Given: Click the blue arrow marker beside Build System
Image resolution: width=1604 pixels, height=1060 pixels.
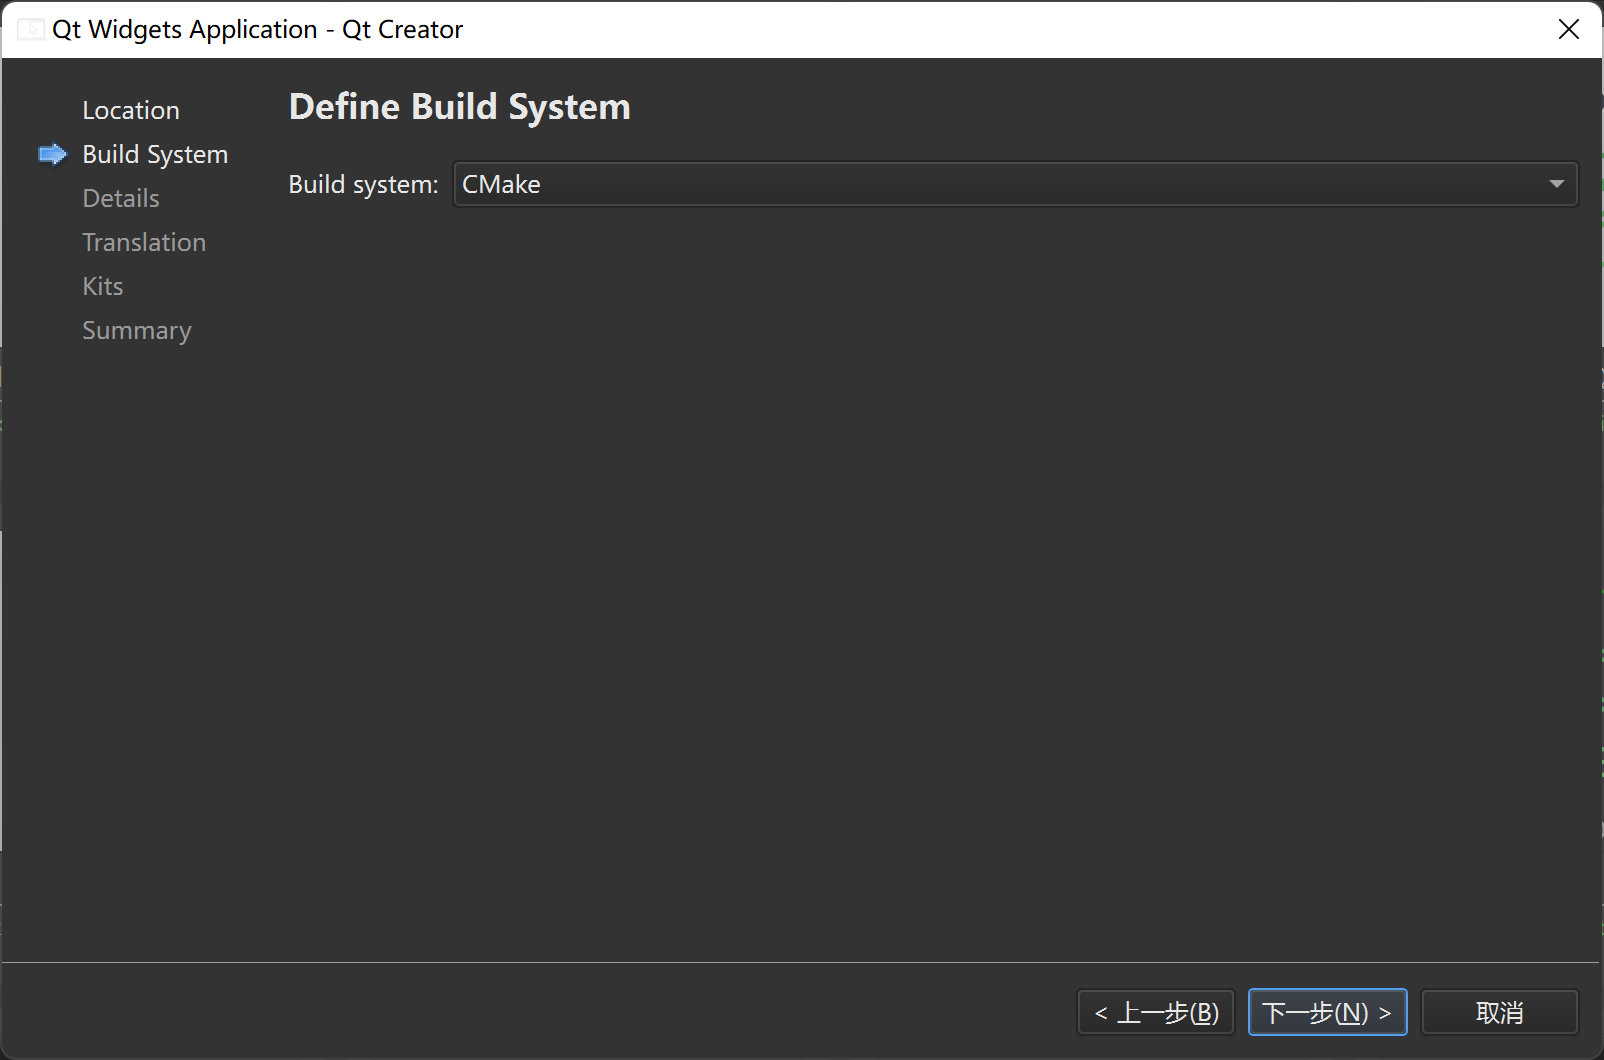Looking at the screenshot, I should tap(52, 154).
